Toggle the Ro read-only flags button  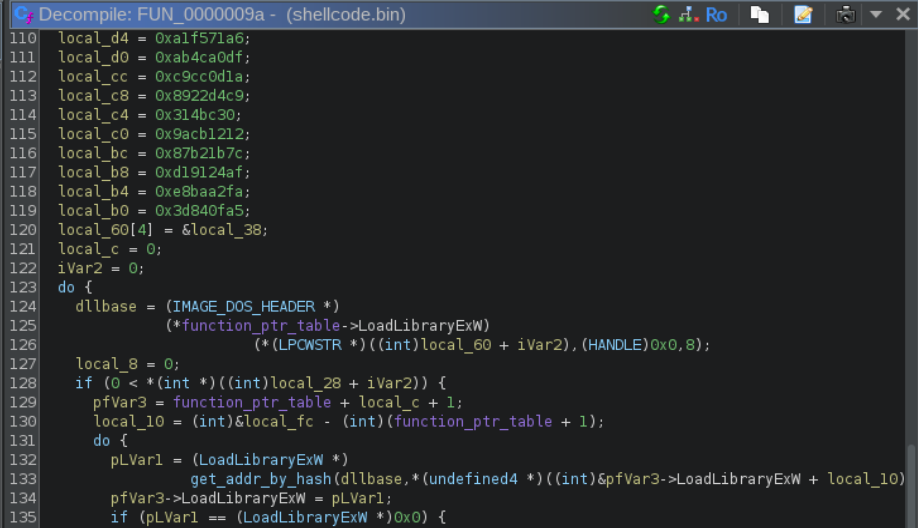(x=716, y=14)
